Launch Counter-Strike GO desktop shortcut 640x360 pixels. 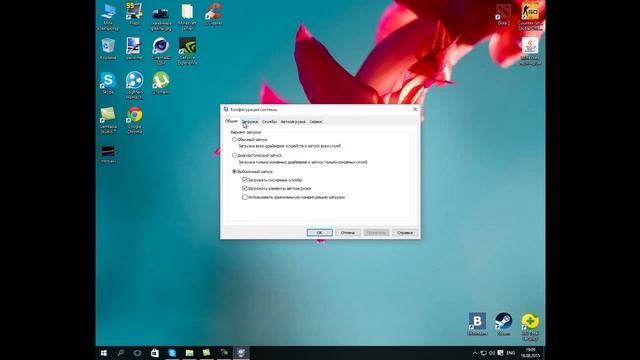(530, 16)
